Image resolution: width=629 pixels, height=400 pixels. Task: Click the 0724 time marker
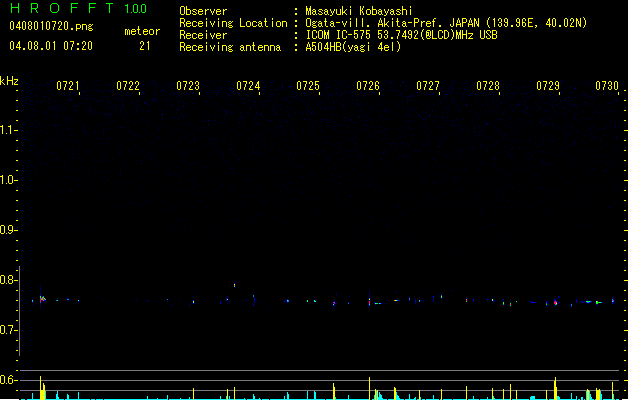point(248,86)
